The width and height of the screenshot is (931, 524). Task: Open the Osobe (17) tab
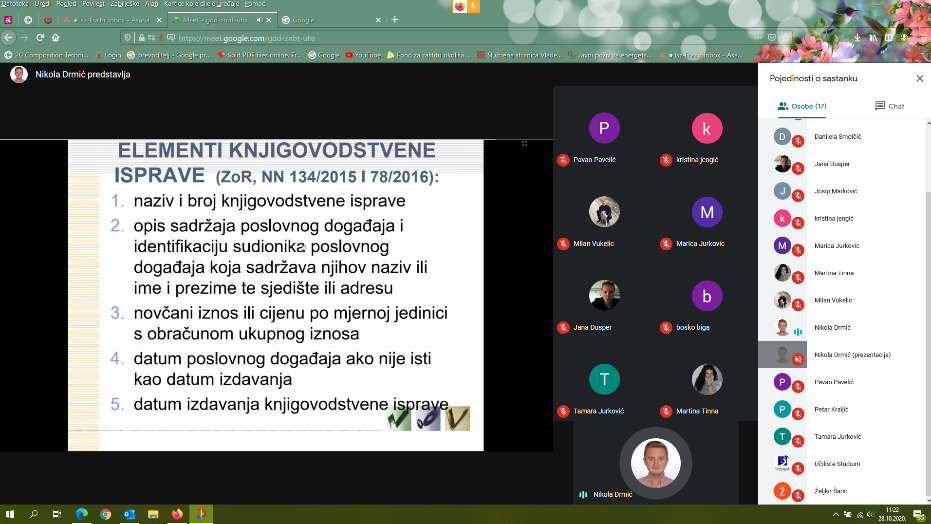point(802,106)
